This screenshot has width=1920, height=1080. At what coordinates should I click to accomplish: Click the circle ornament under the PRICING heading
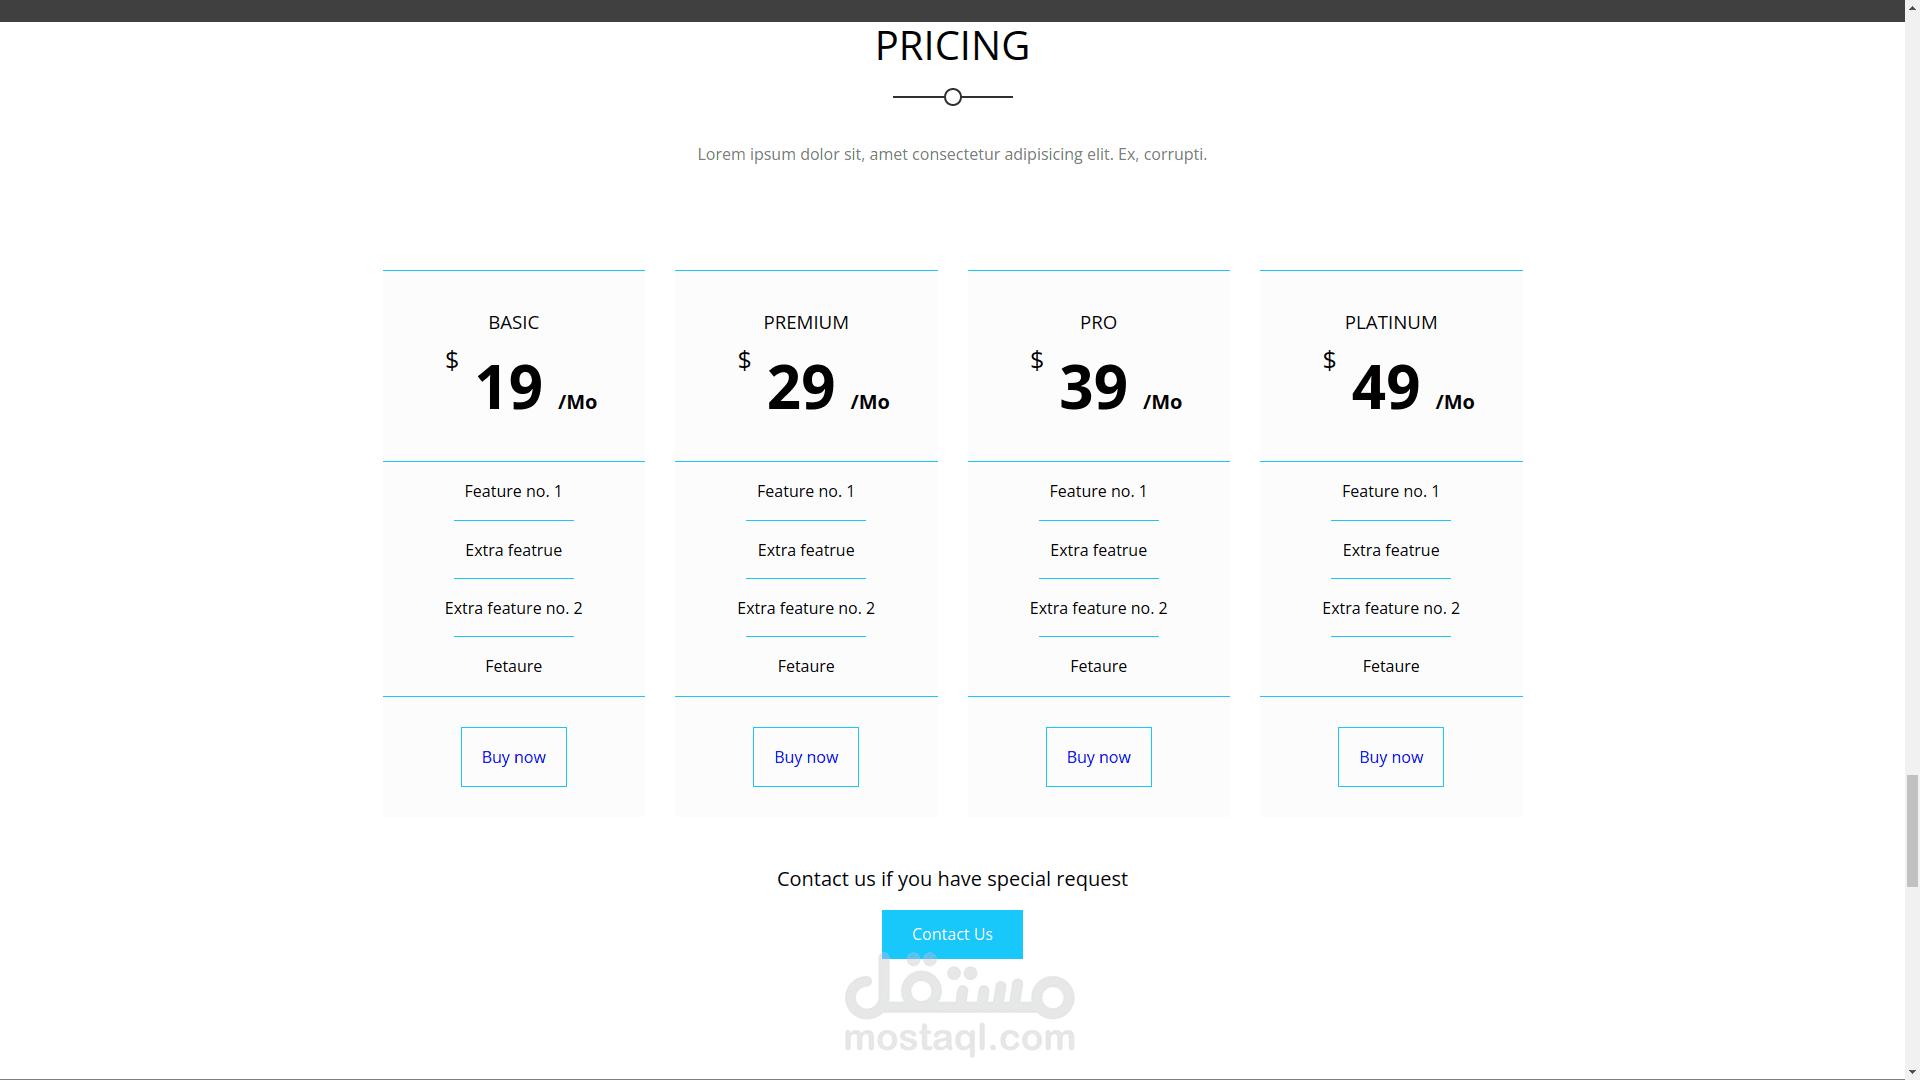coord(953,97)
